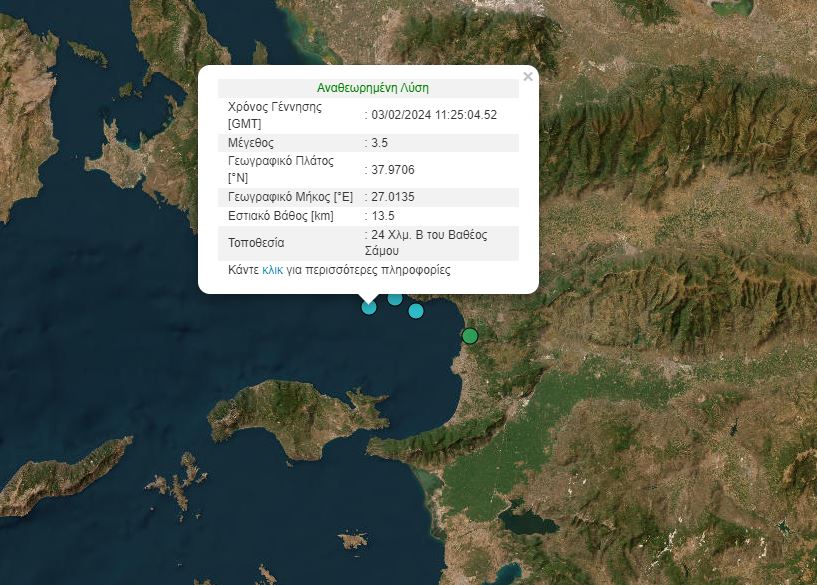The width and height of the screenshot is (817, 585).
Task: Click the Τοποθεσία location description row
Action: pos(300,243)
